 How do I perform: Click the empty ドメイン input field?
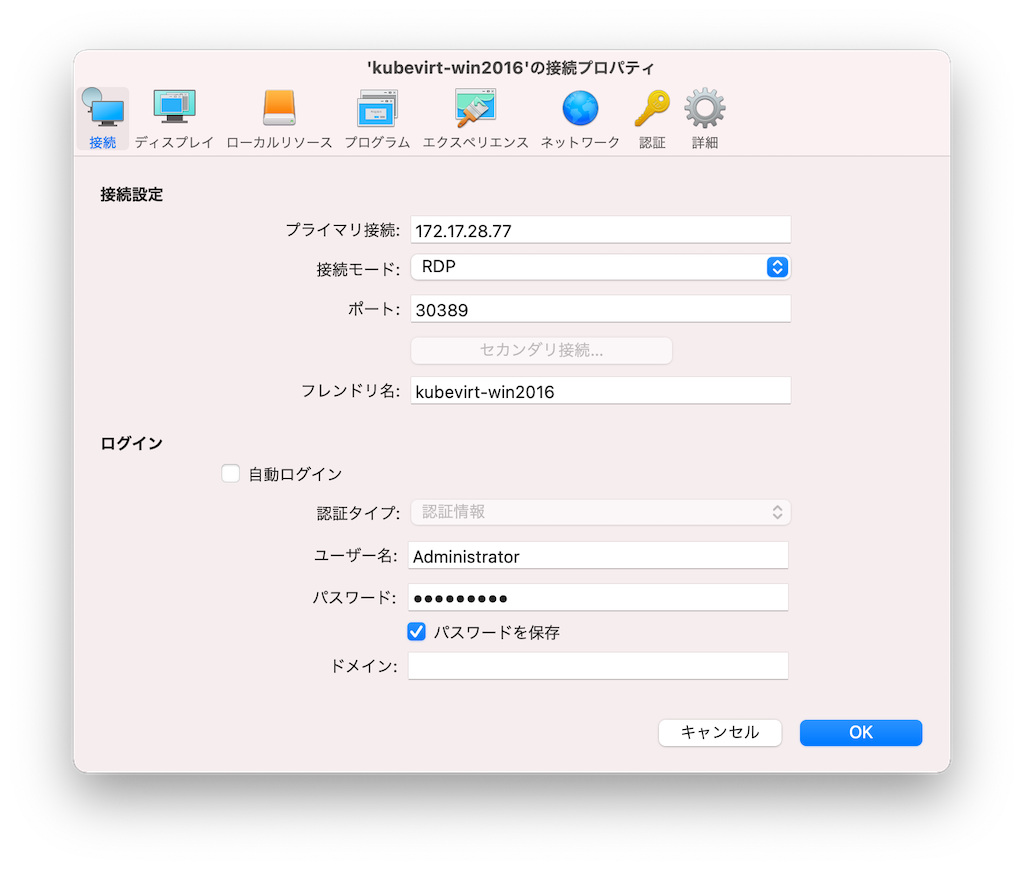click(597, 665)
